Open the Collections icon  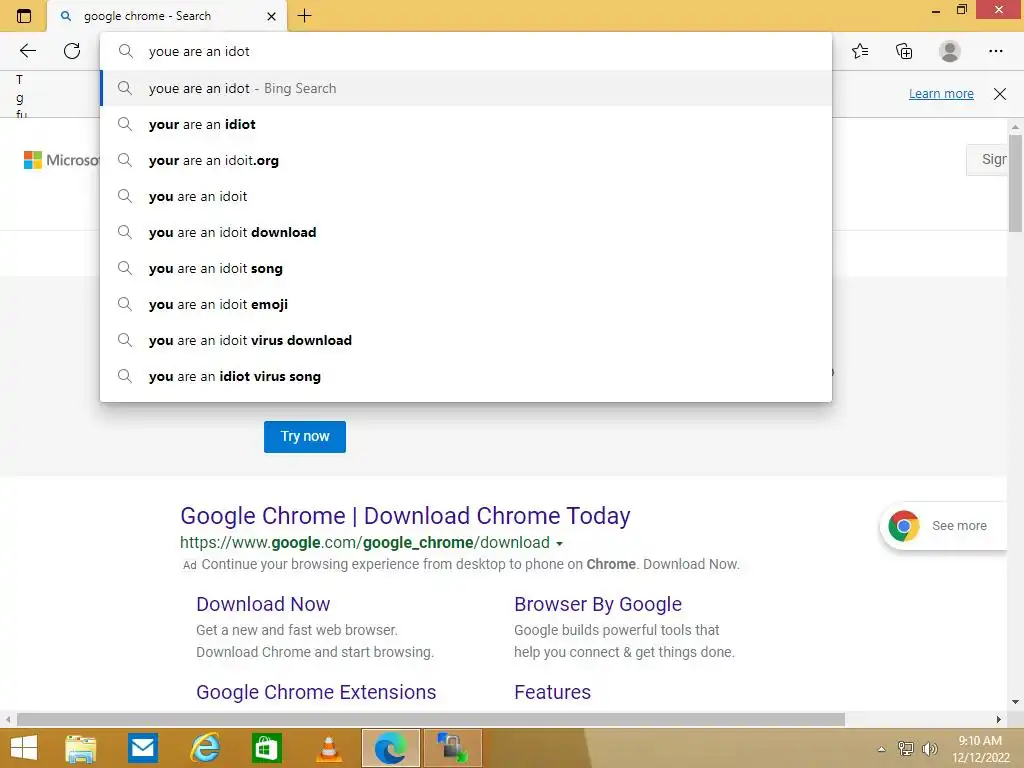[904, 51]
